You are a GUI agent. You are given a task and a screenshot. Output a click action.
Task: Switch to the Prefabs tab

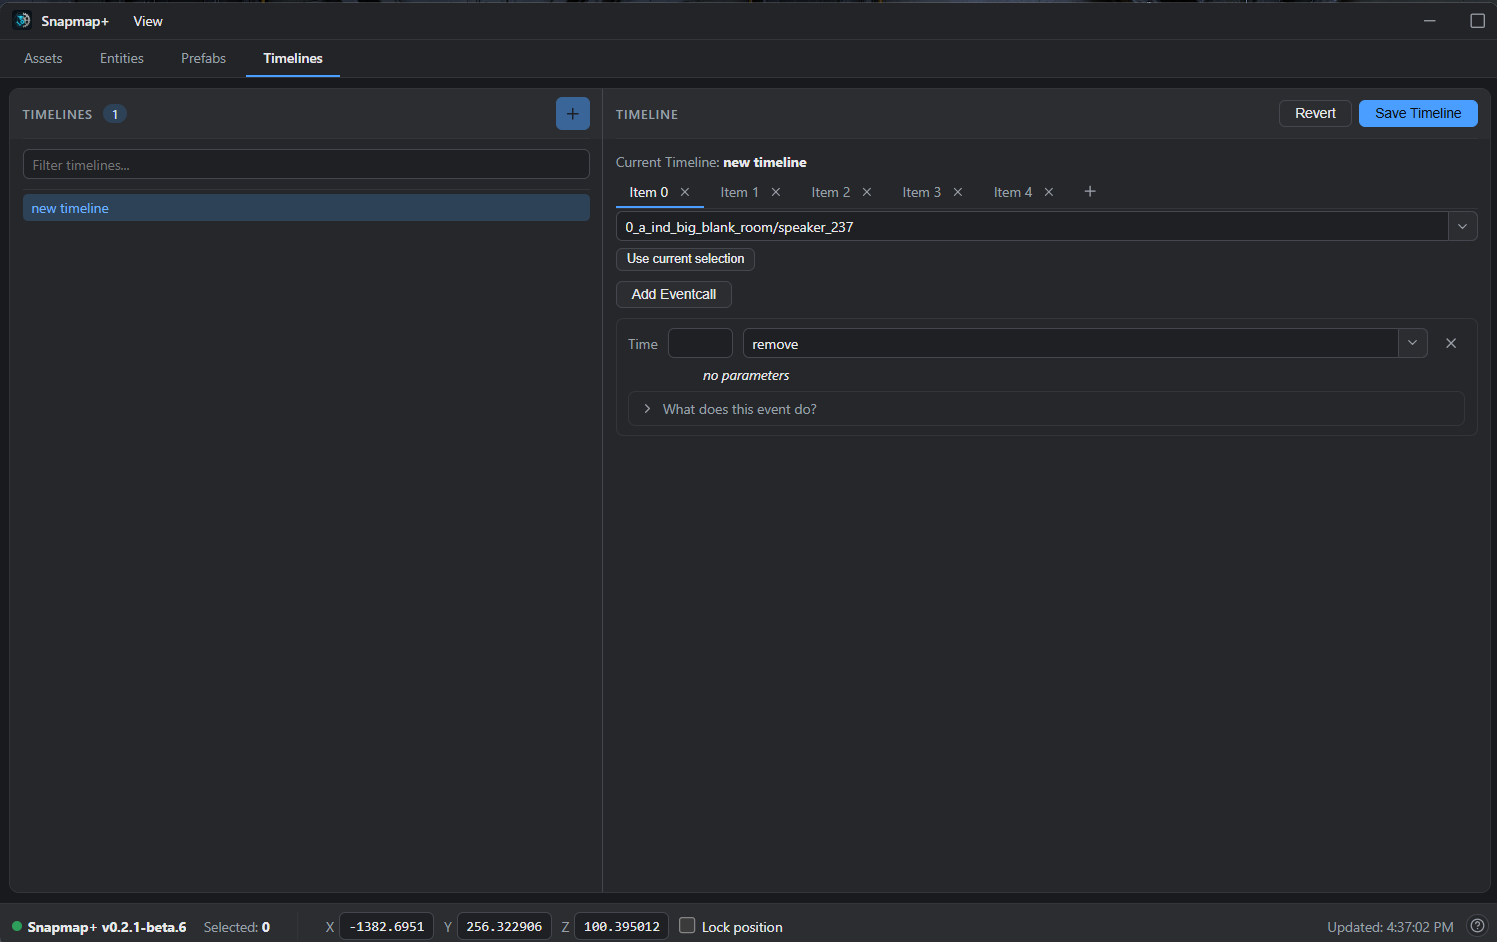(x=204, y=58)
